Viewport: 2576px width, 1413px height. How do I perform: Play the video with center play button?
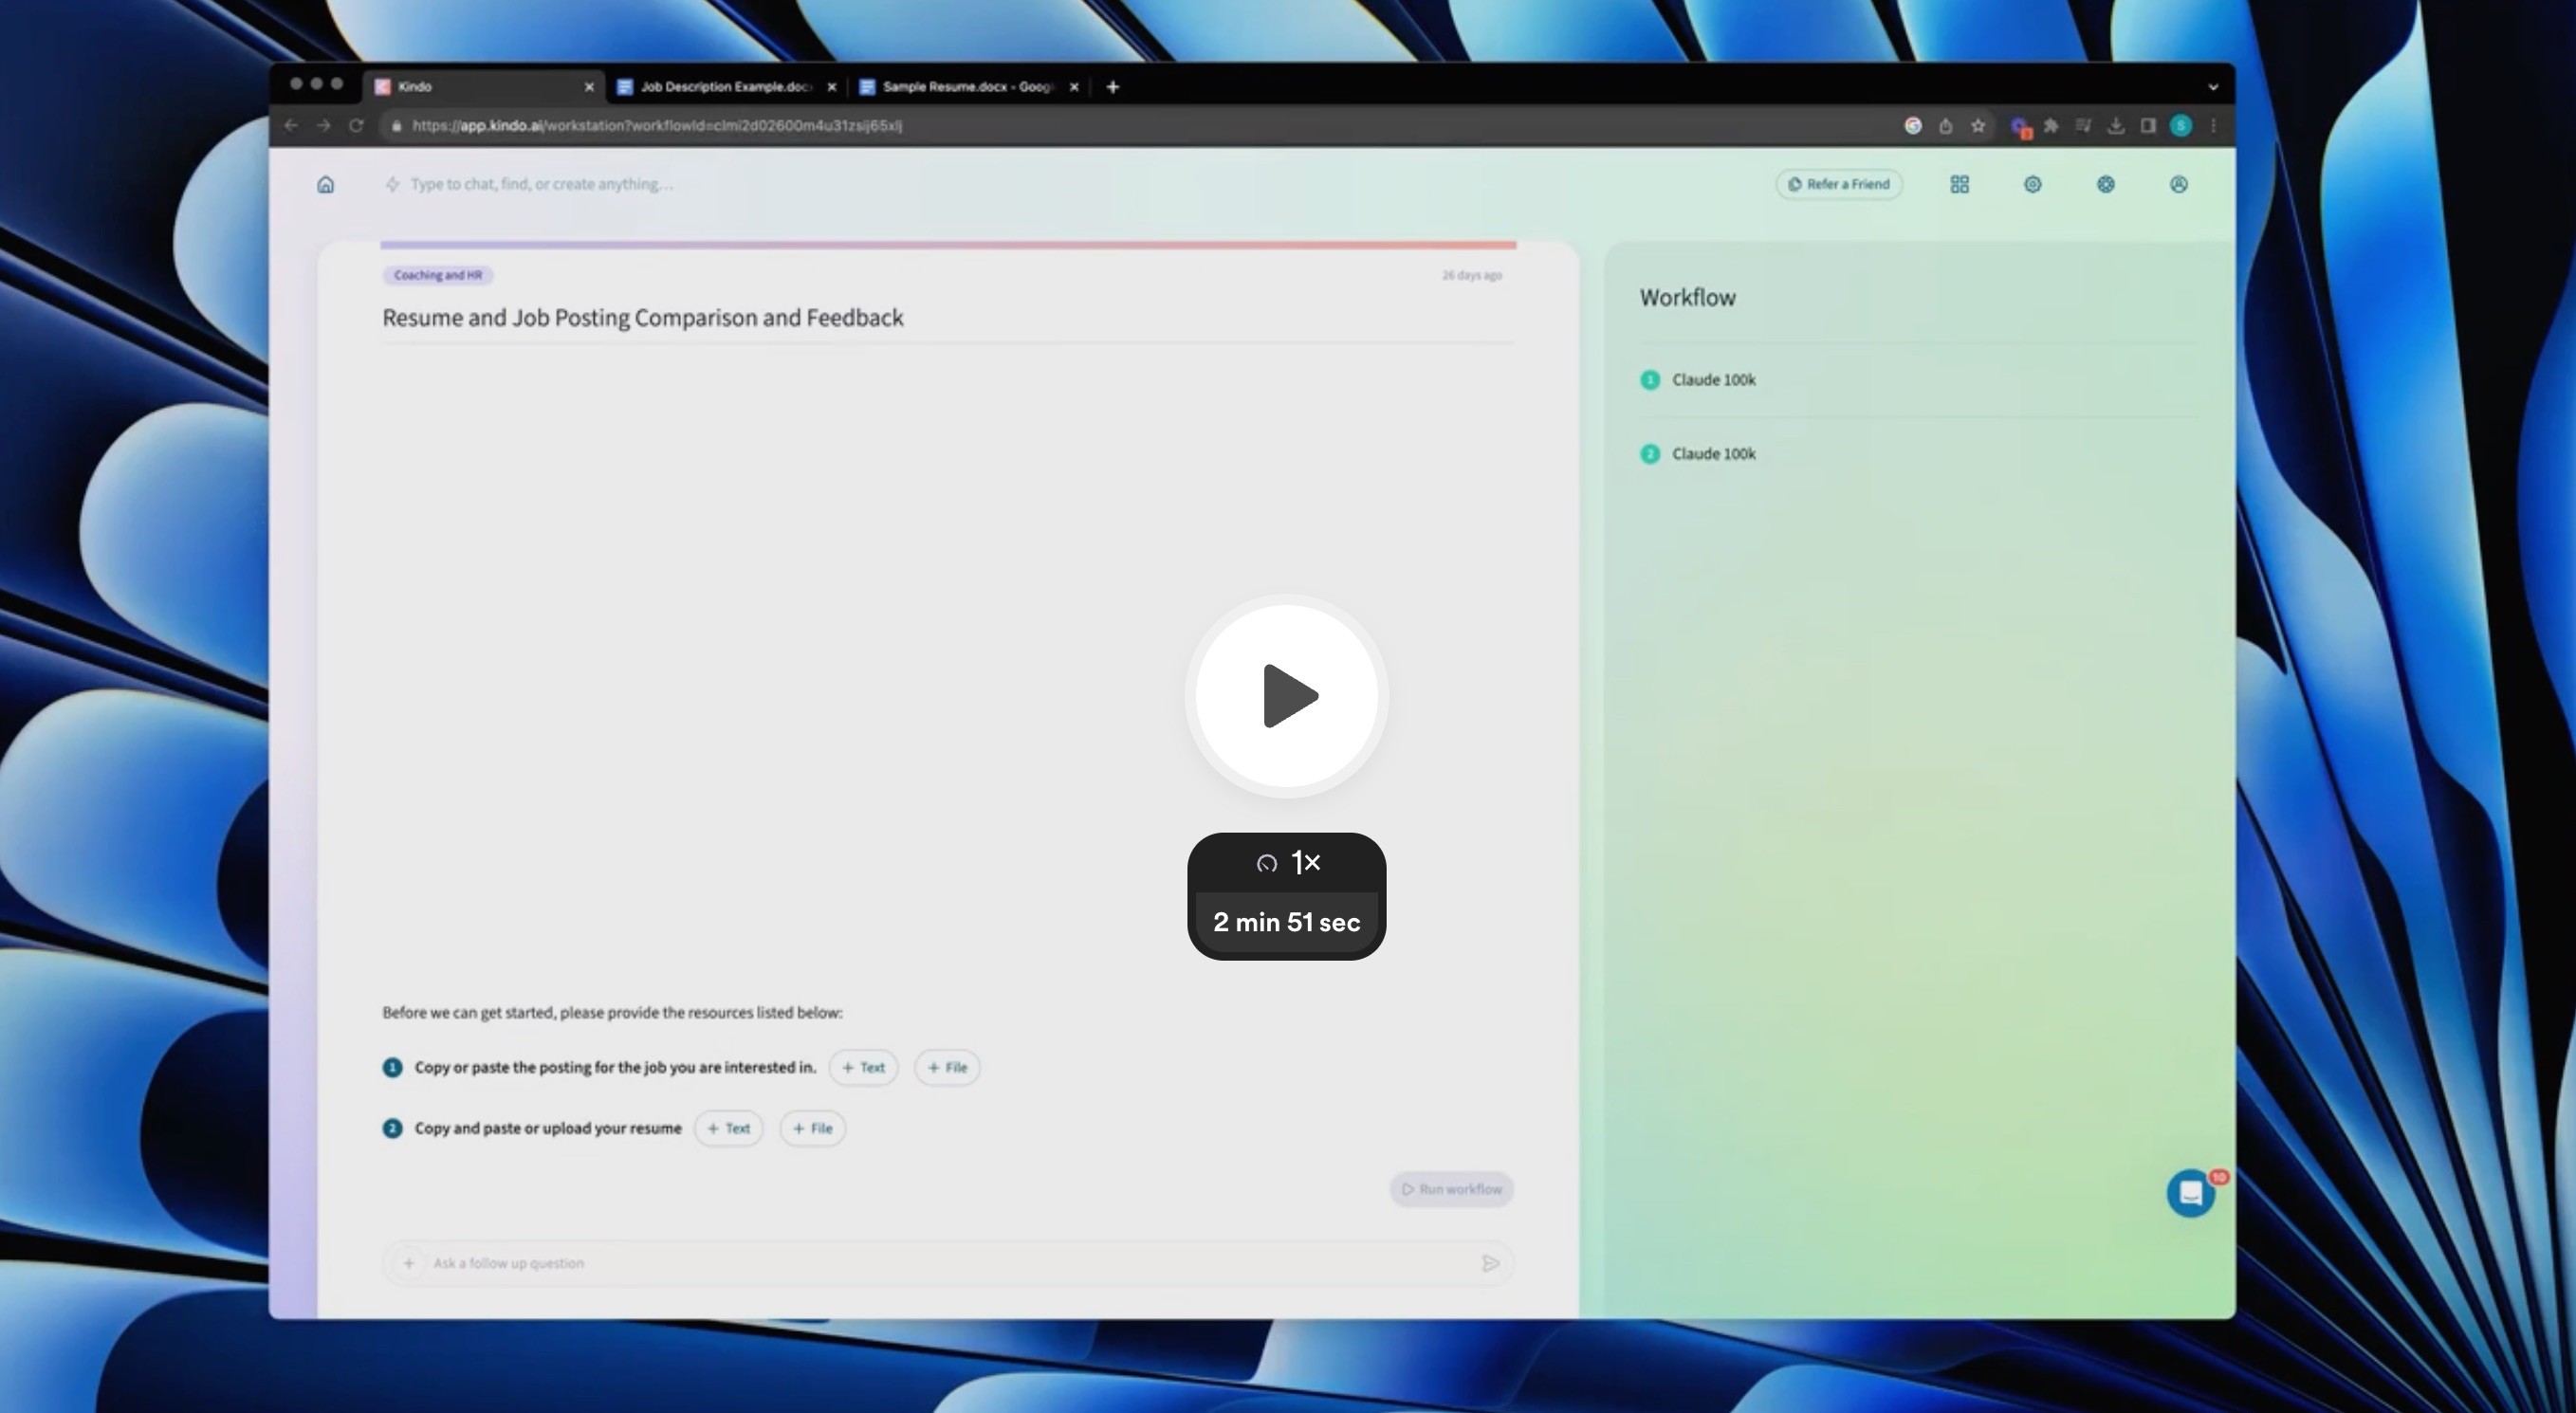pos(1287,696)
